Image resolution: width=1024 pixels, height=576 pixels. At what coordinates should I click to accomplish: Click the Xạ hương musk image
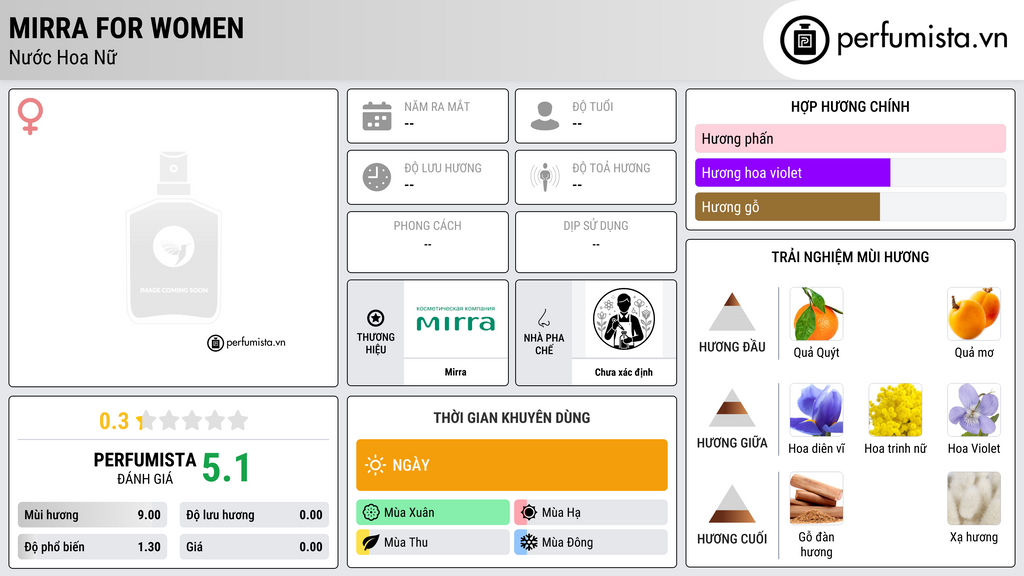[x=974, y=499]
